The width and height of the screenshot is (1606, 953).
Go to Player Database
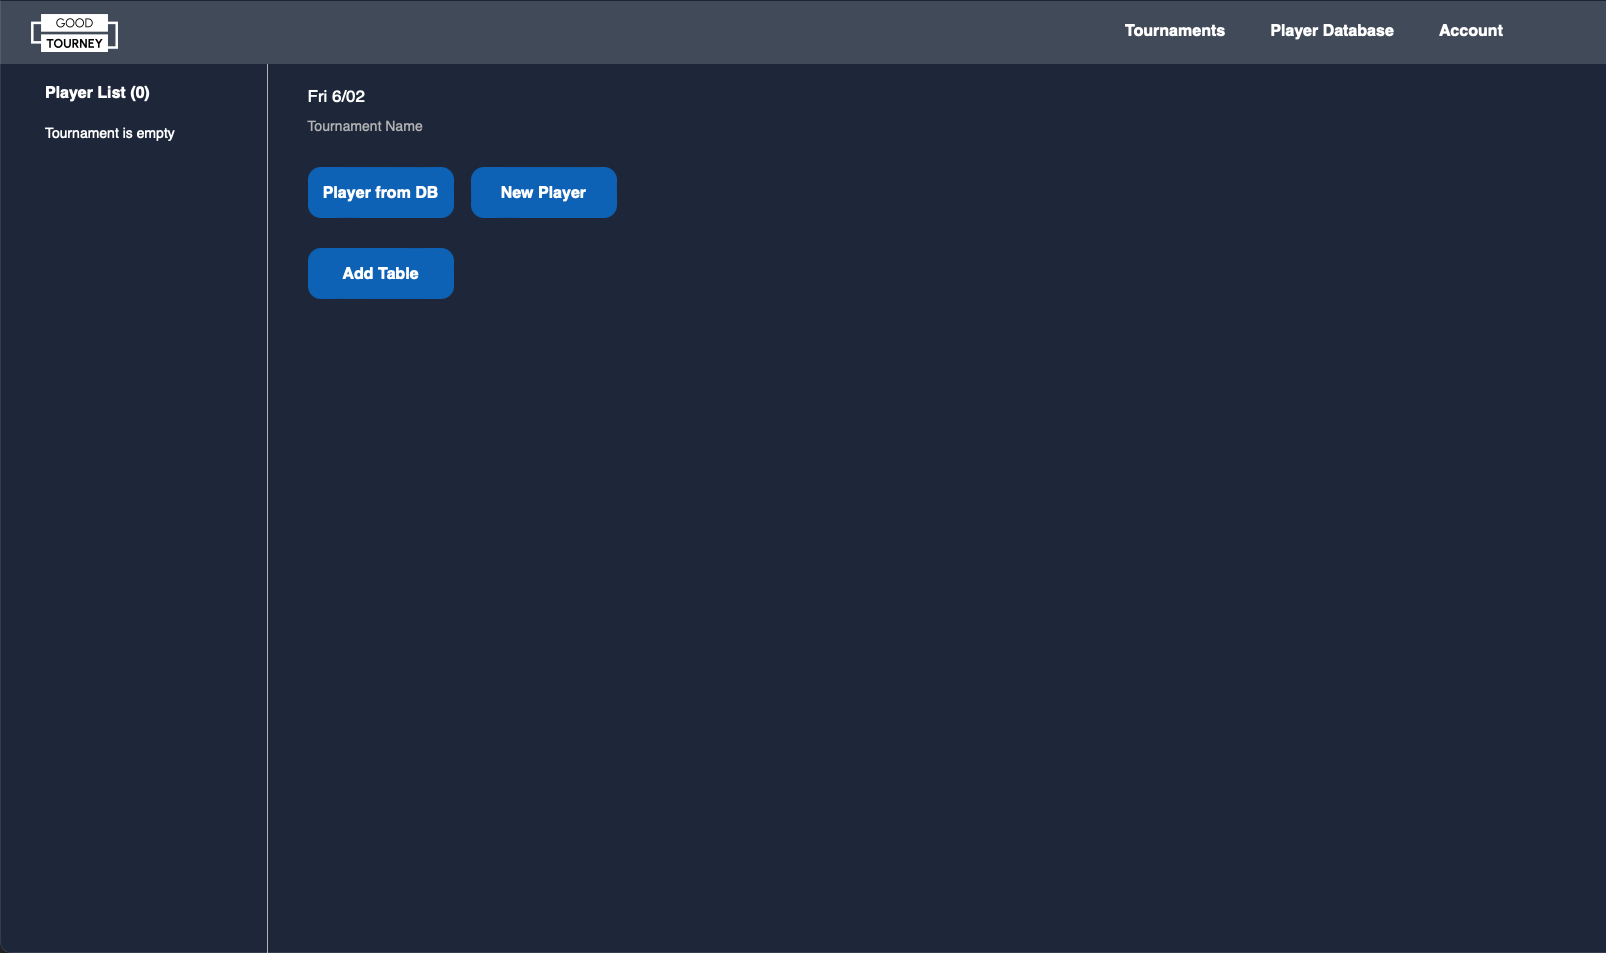[x=1331, y=31]
